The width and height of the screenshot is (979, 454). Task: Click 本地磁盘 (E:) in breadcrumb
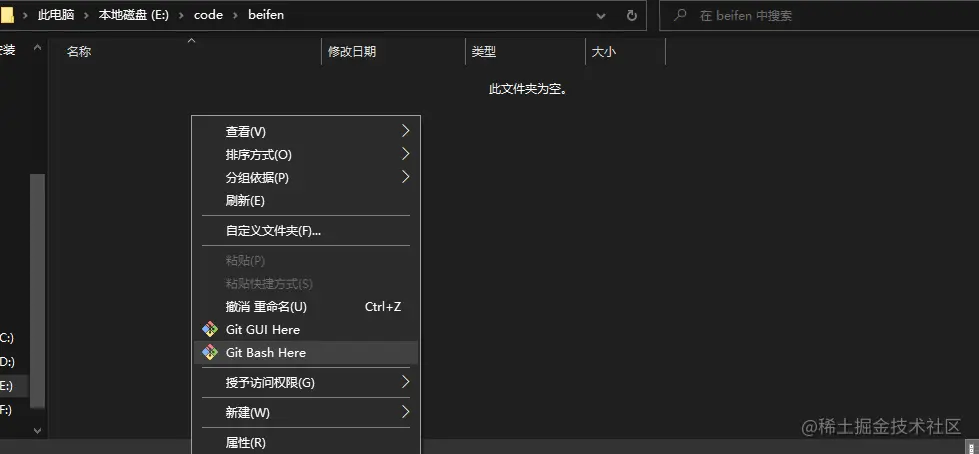click(x=134, y=15)
